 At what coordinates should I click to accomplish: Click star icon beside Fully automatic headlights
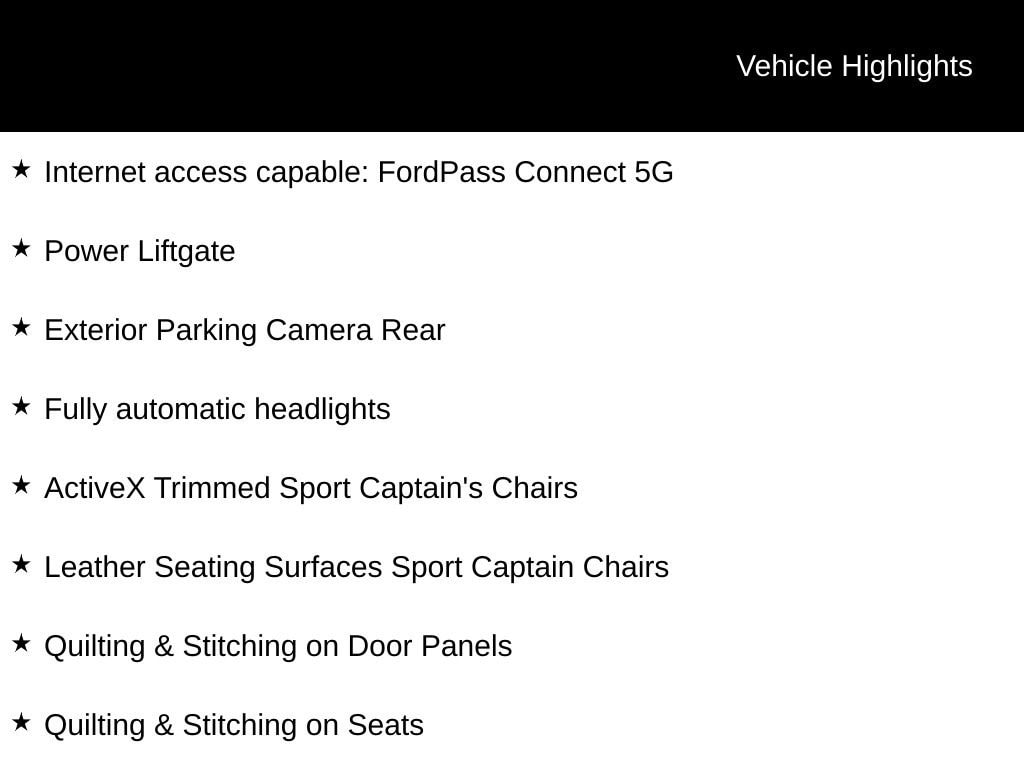tap(21, 407)
